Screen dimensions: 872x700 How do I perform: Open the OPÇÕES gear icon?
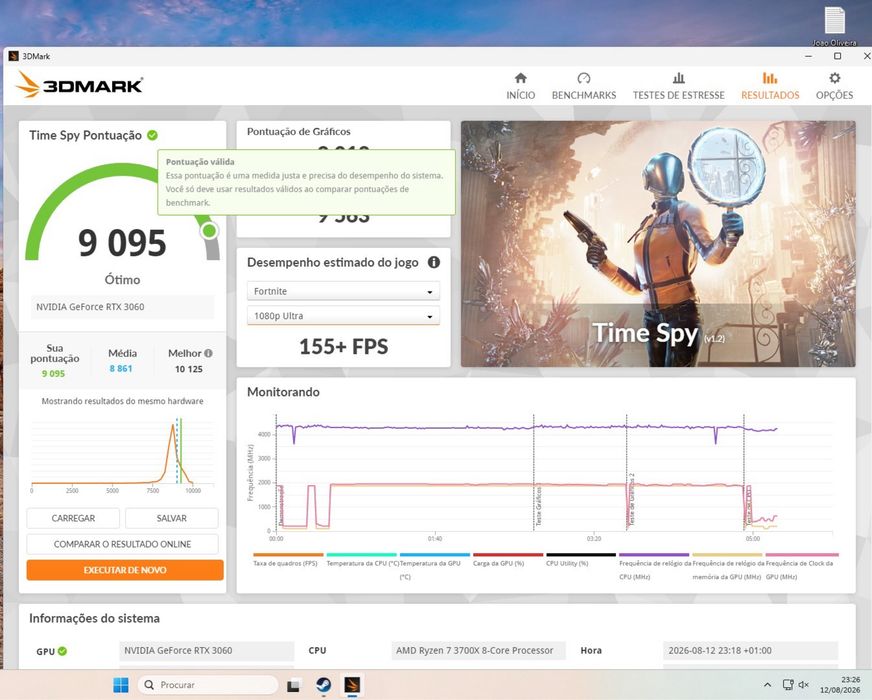point(834,78)
